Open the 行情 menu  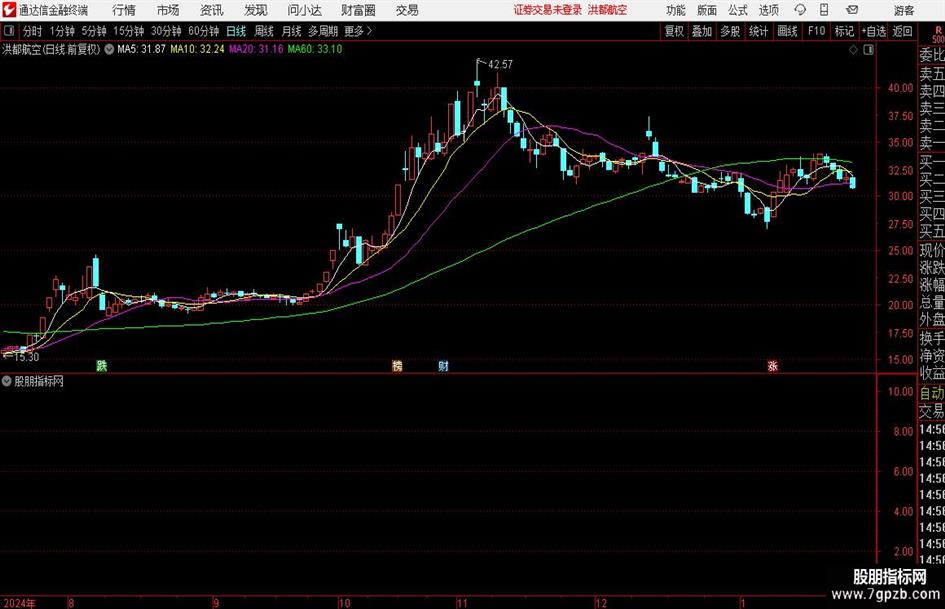[x=124, y=10]
